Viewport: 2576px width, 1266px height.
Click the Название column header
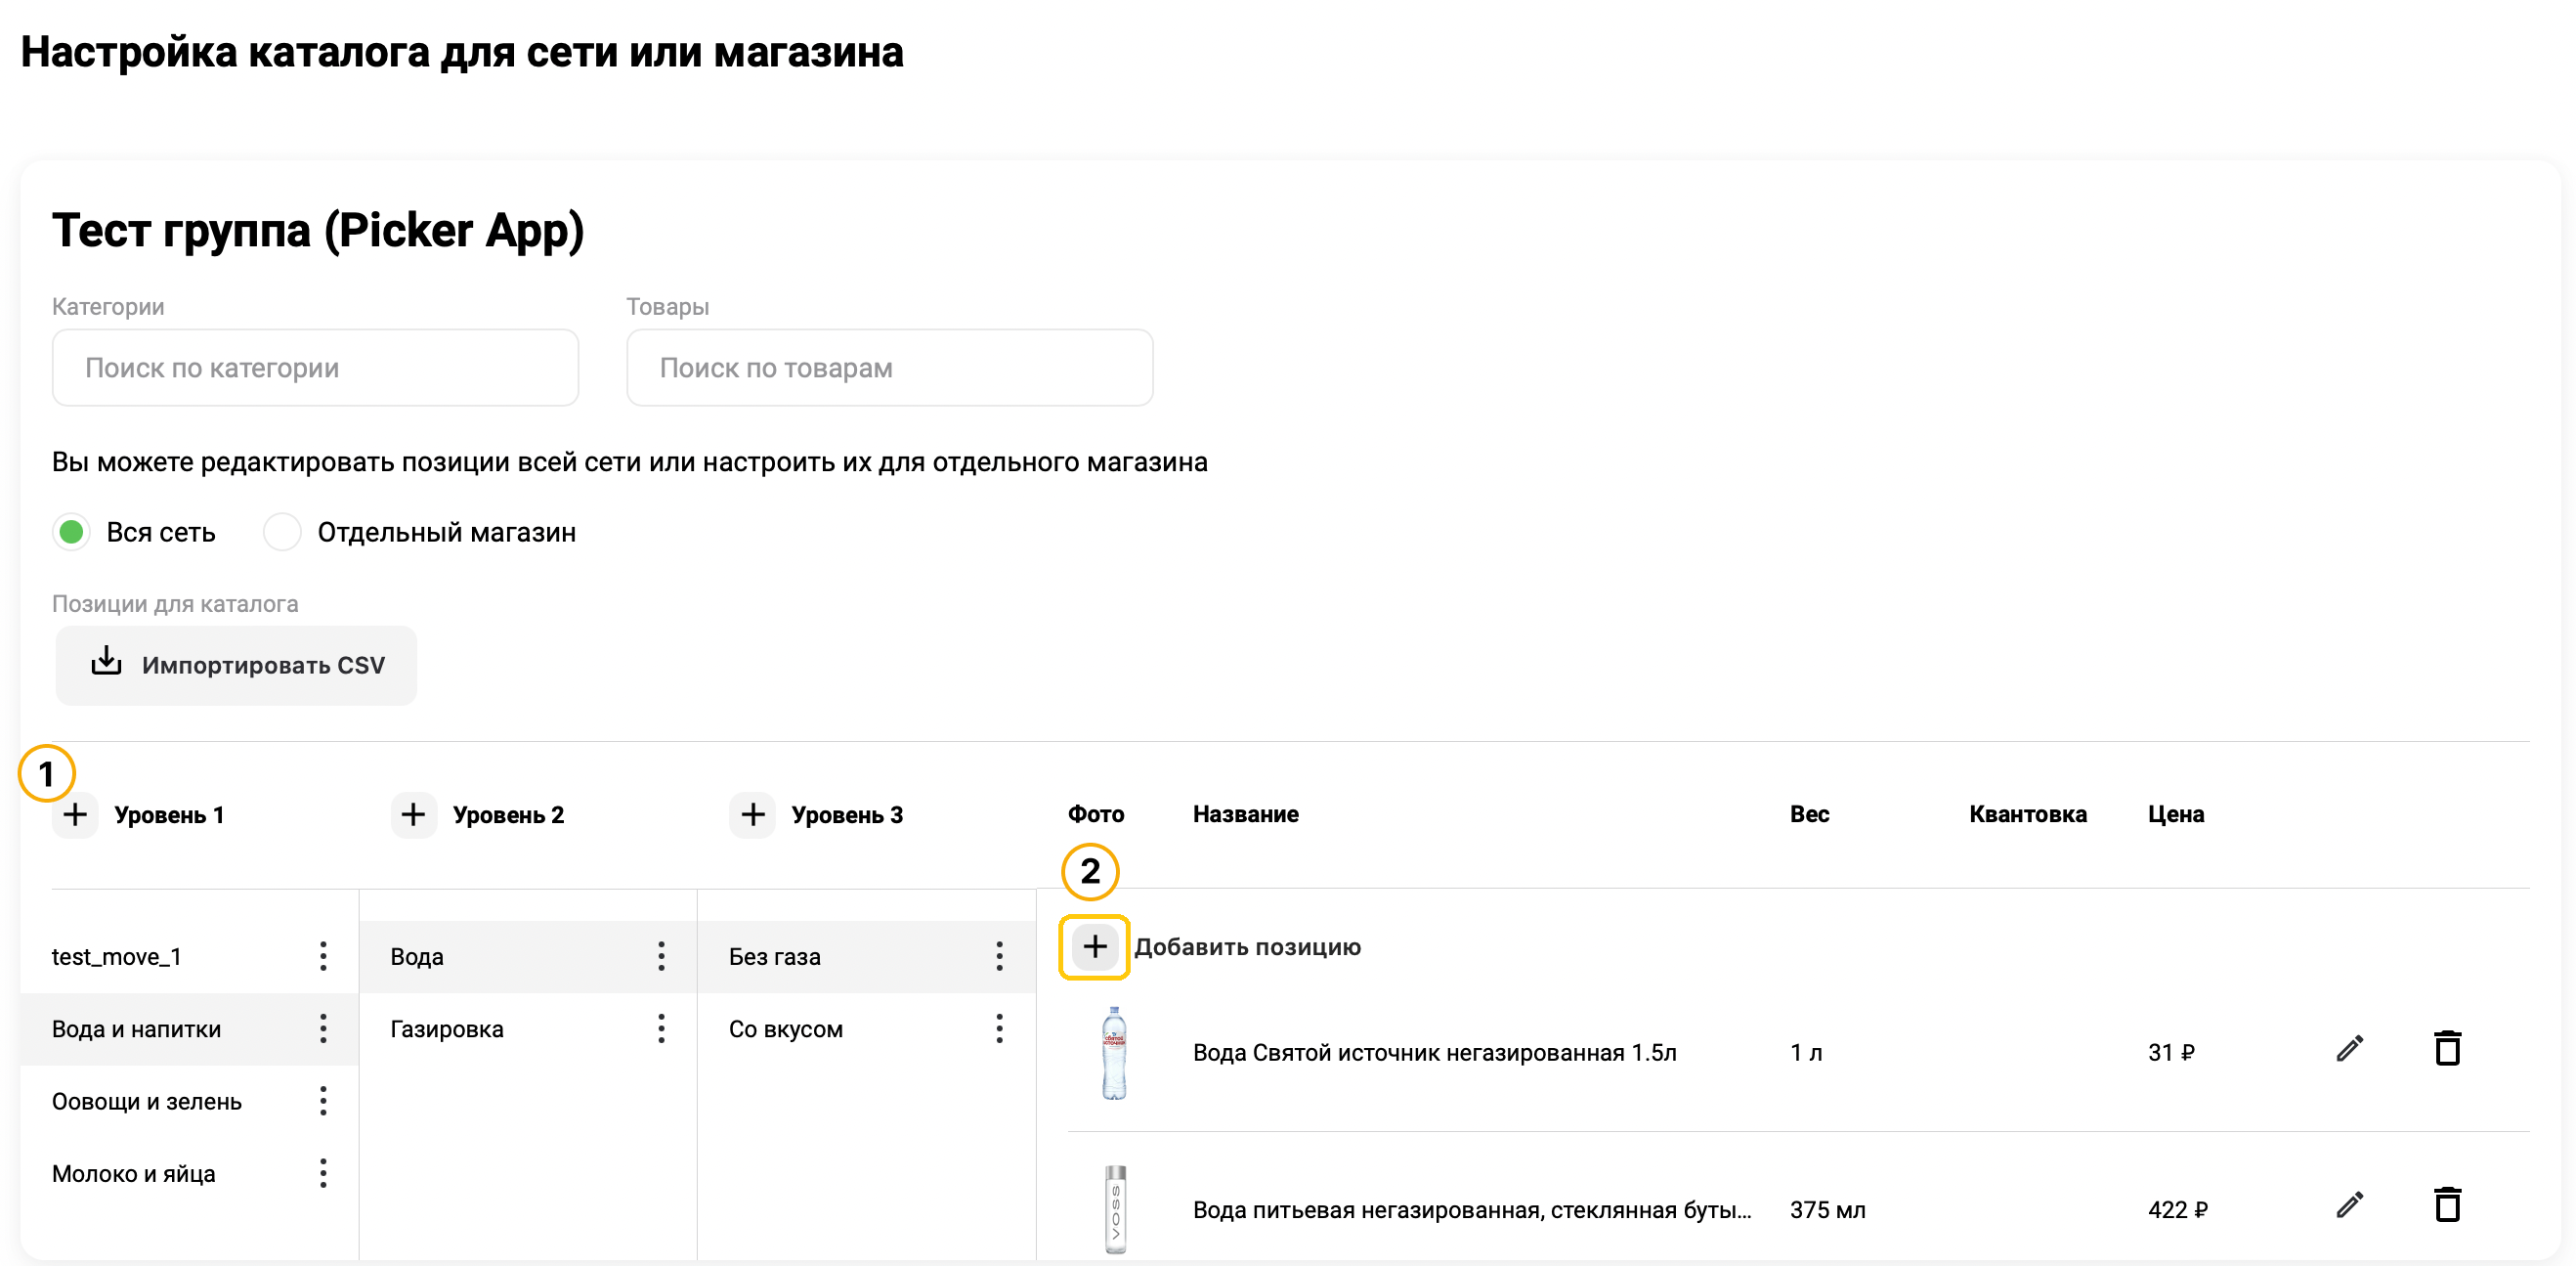pyautogui.click(x=1246, y=814)
